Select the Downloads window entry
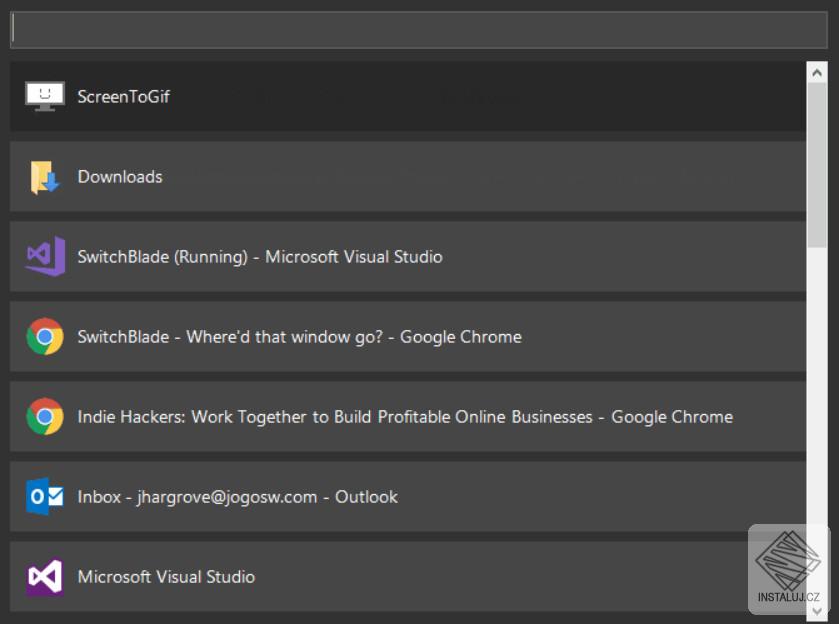The height and width of the screenshot is (624, 839). click(x=120, y=177)
